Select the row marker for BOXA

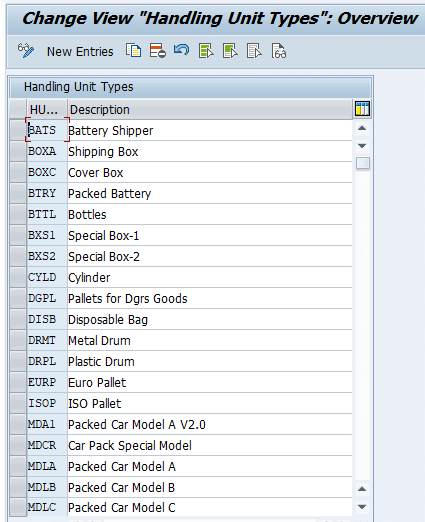[18, 151]
